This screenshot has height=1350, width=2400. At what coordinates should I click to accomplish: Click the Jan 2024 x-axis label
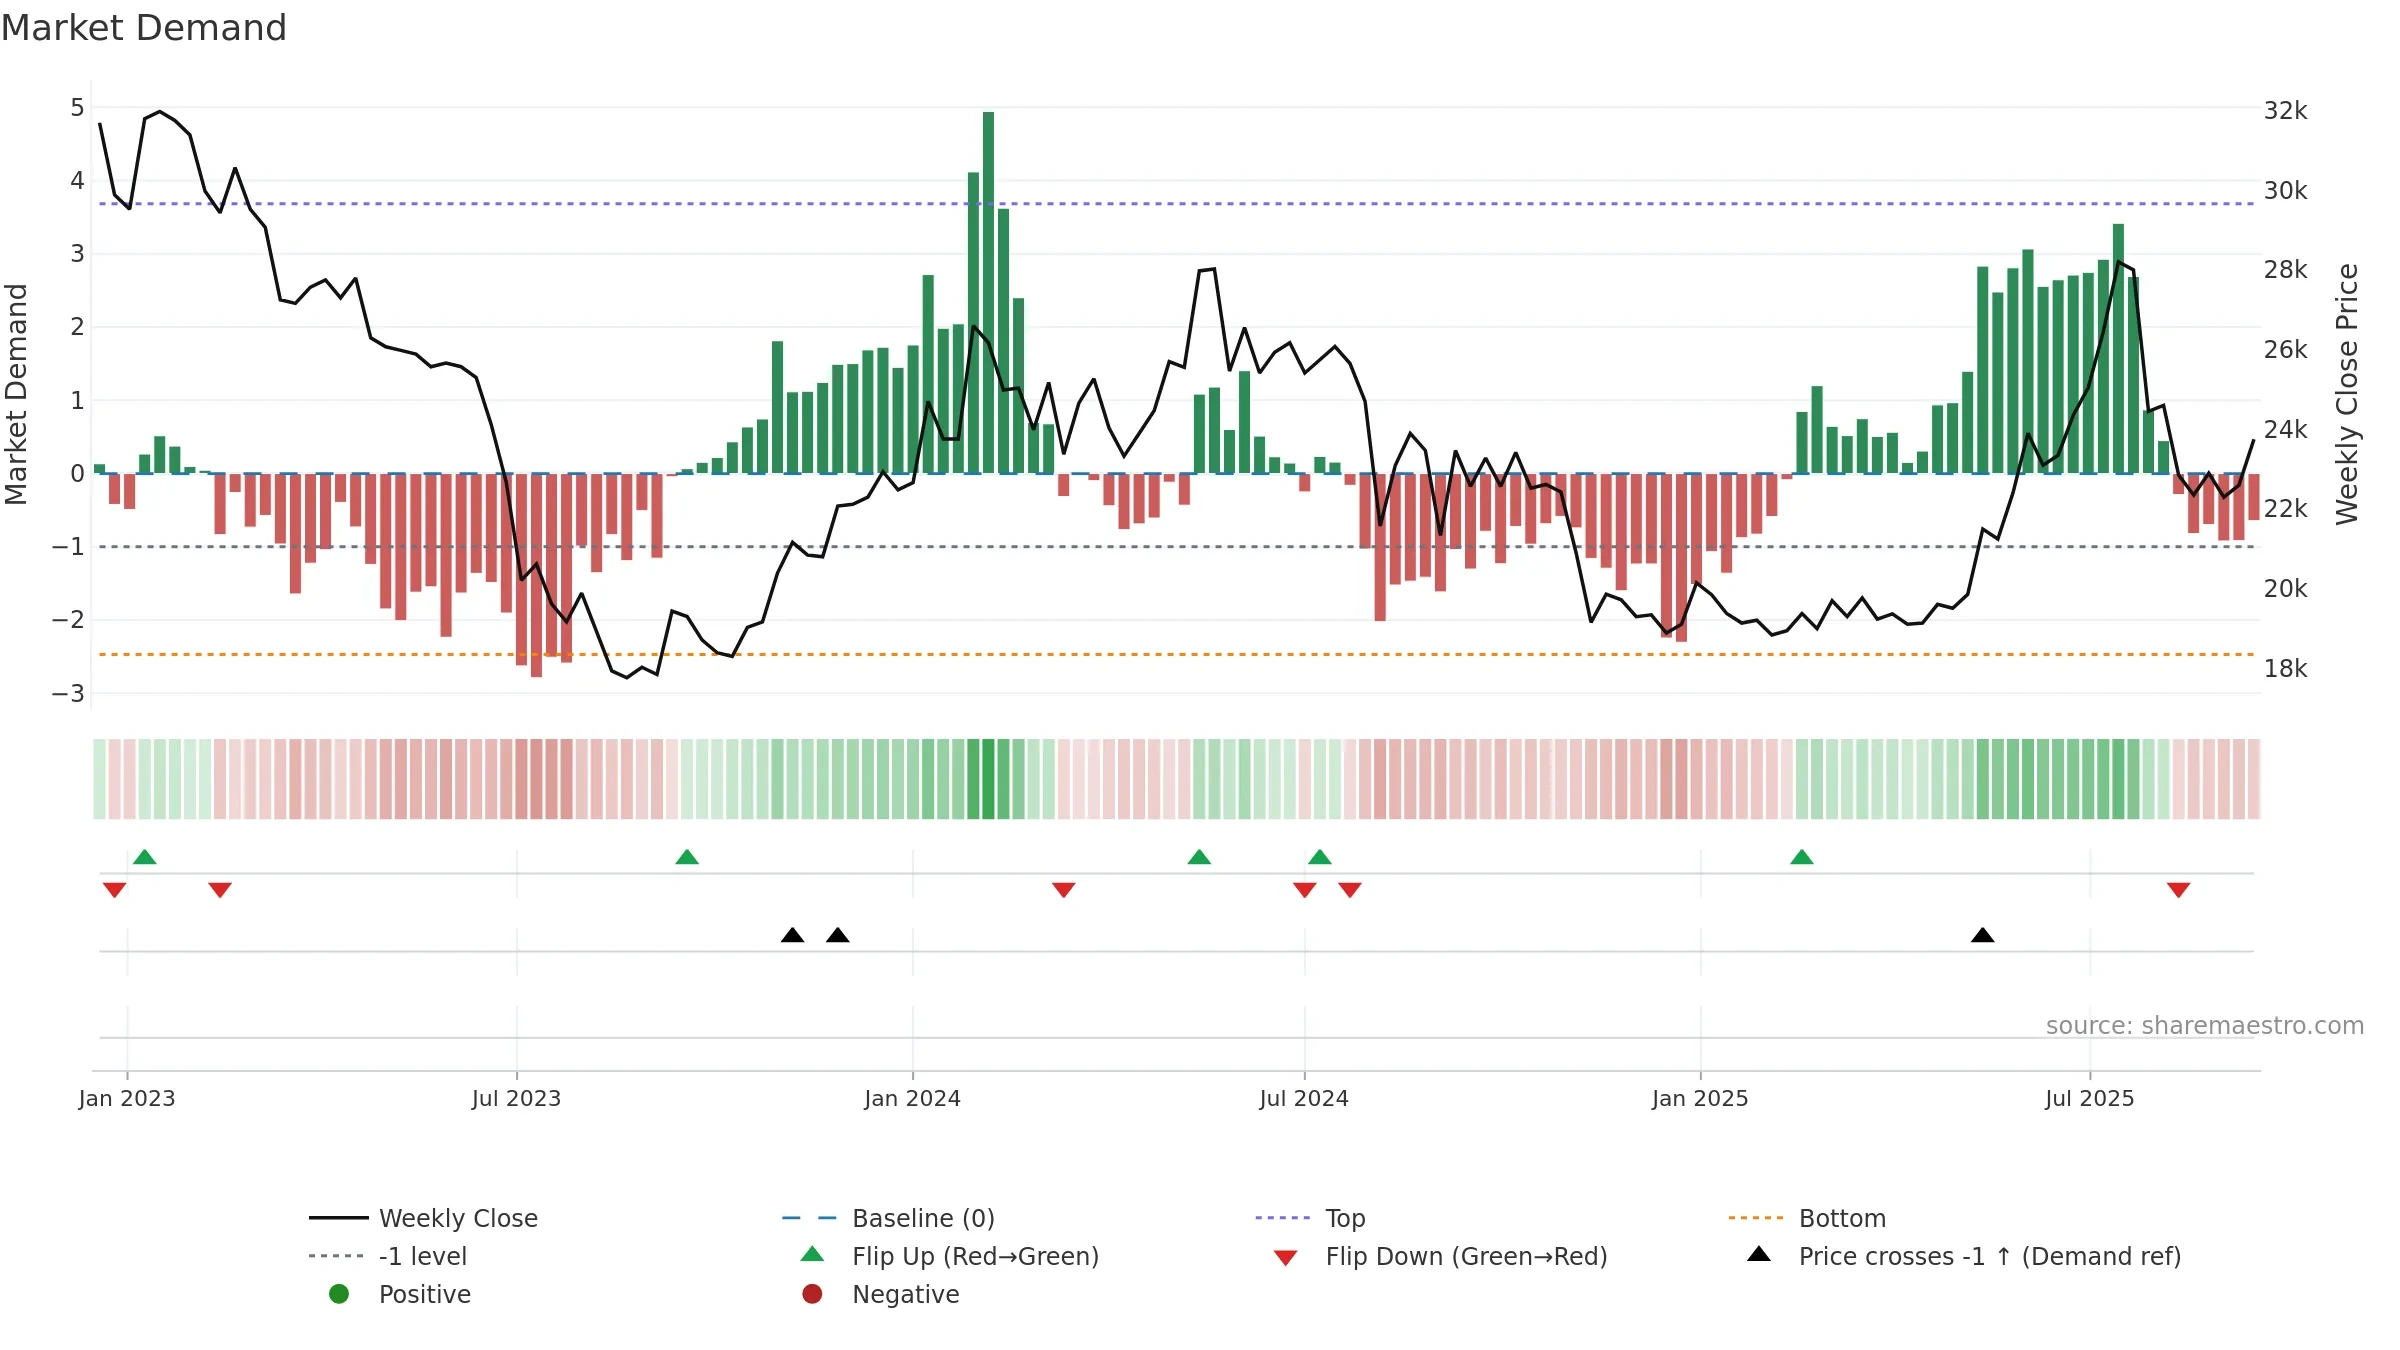click(912, 1099)
